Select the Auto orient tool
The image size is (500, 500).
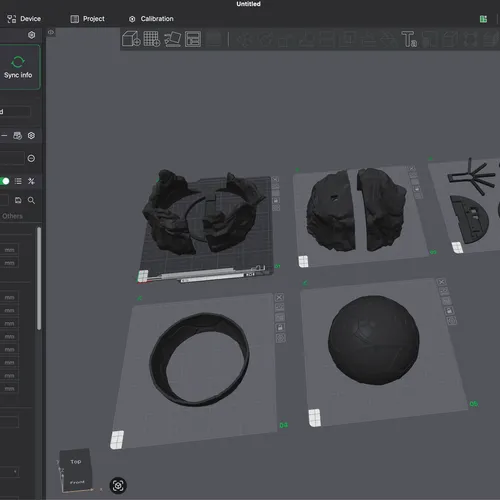click(x=173, y=39)
